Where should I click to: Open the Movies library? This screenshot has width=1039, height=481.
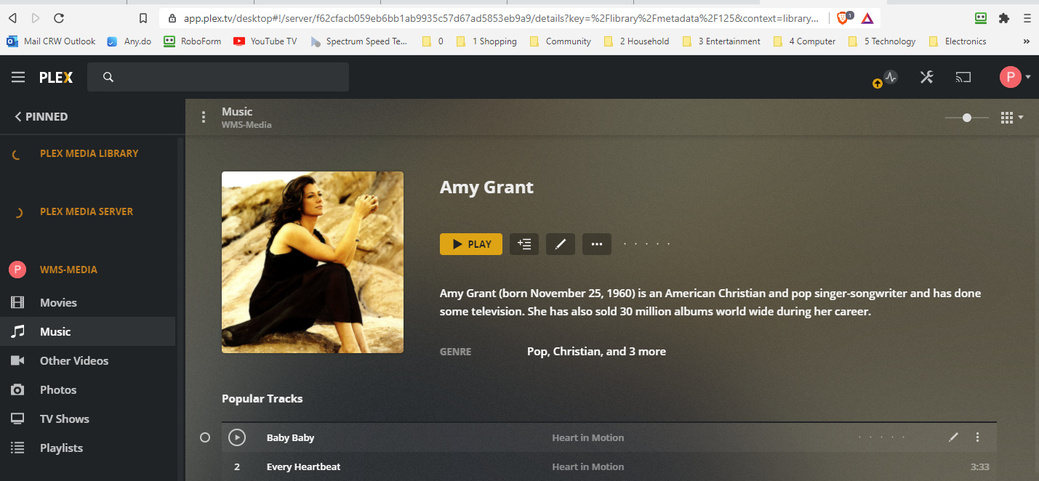[58, 303]
